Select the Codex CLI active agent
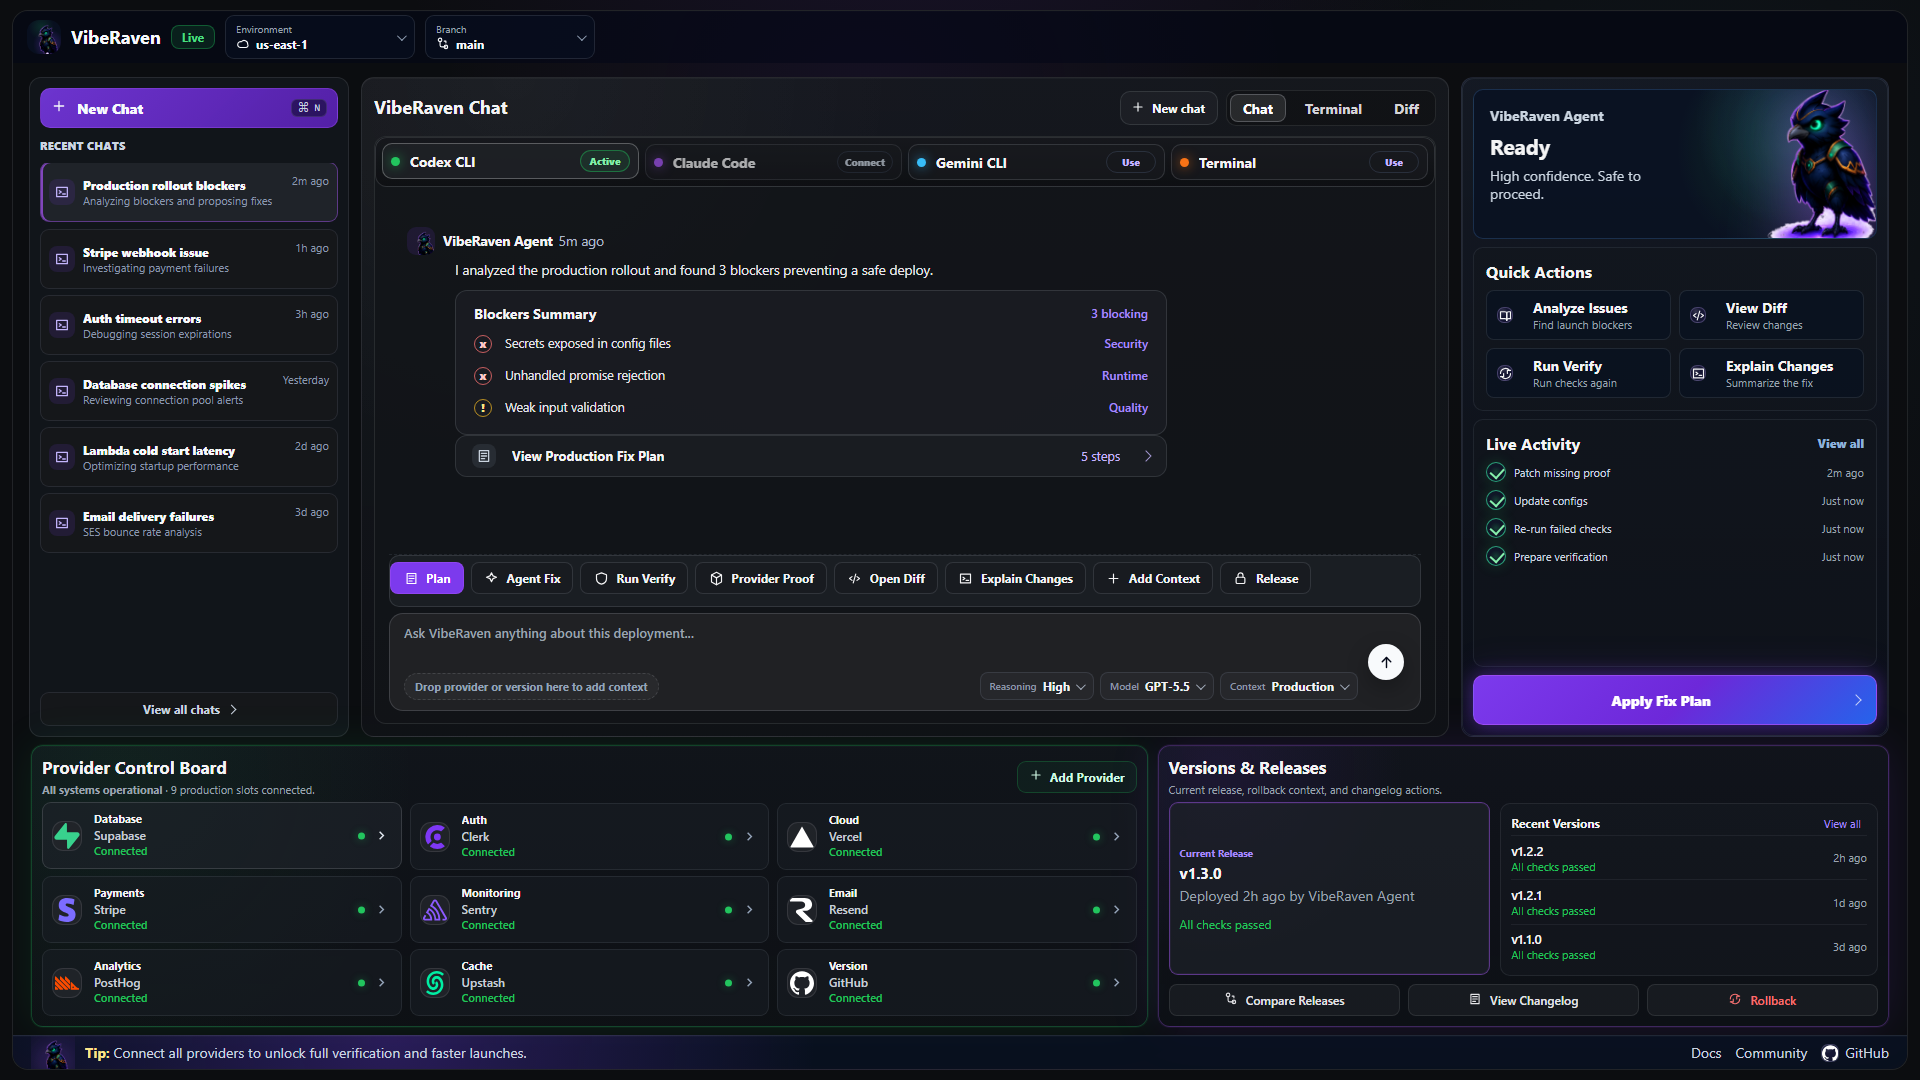The width and height of the screenshot is (1920, 1080). 510,162
